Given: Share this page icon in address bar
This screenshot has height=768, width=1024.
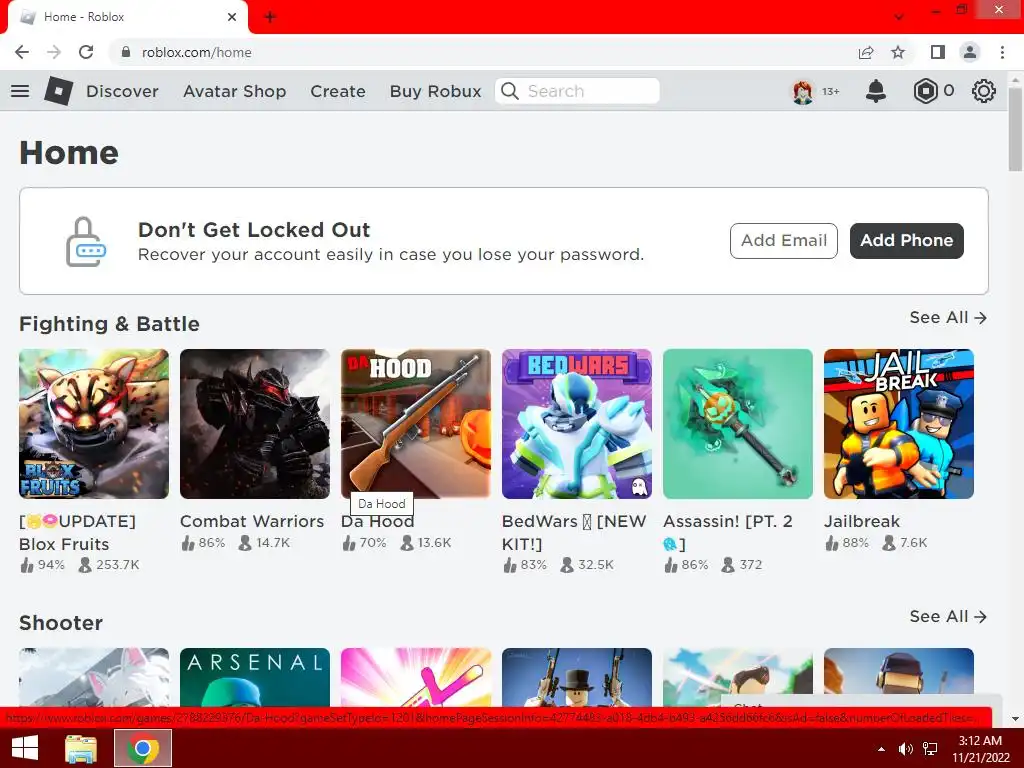Looking at the screenshot, I should tap(866, 52).
